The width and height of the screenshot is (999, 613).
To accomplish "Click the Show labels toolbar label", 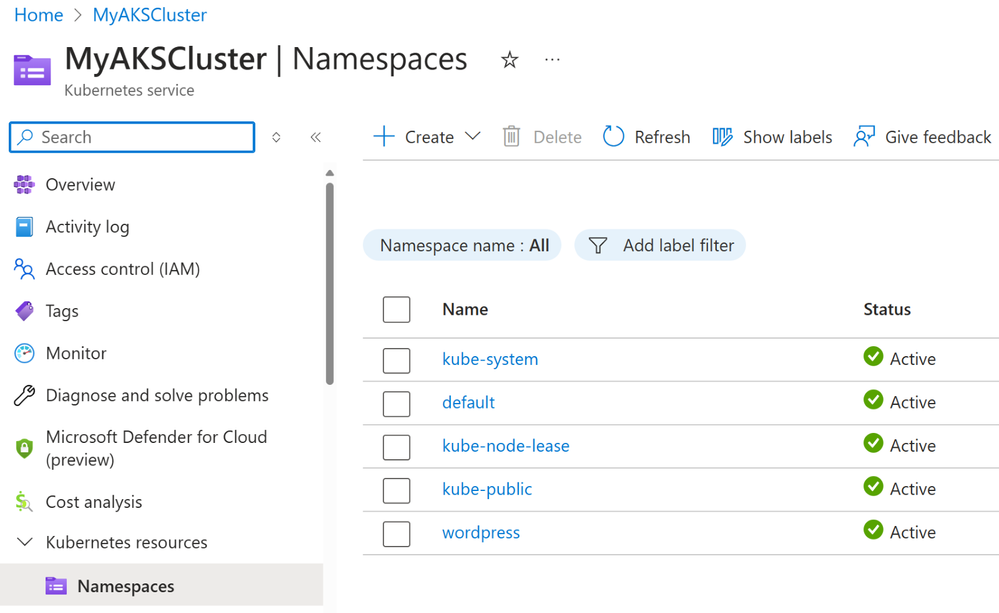I will [787, 137].
